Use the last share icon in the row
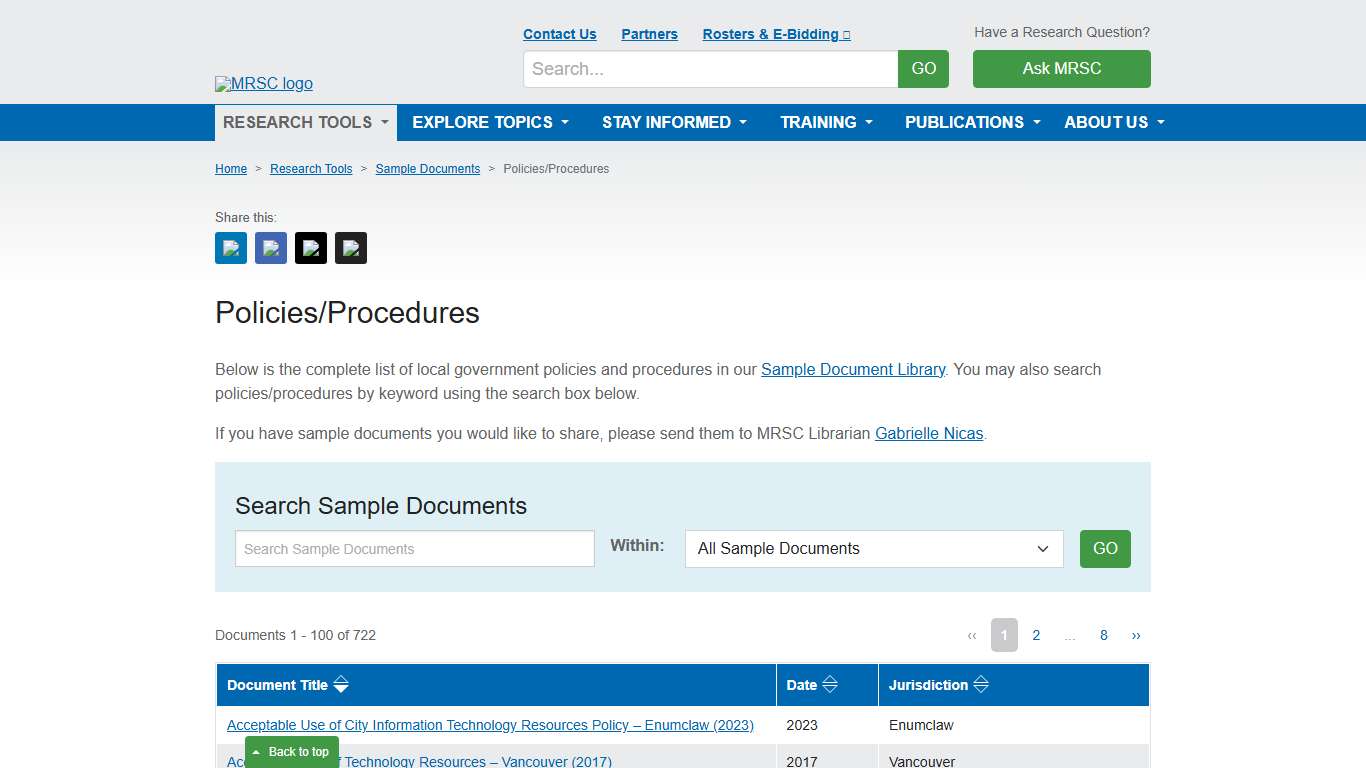 (x=350, y=247)
